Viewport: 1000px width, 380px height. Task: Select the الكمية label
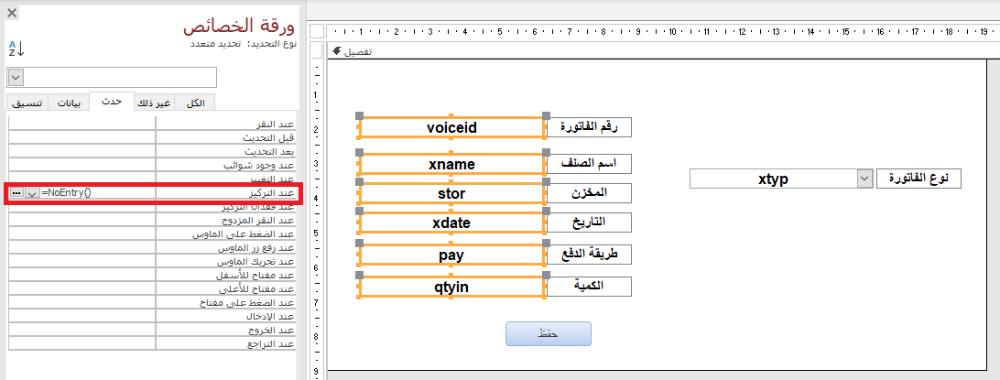(x=590, y=287)
